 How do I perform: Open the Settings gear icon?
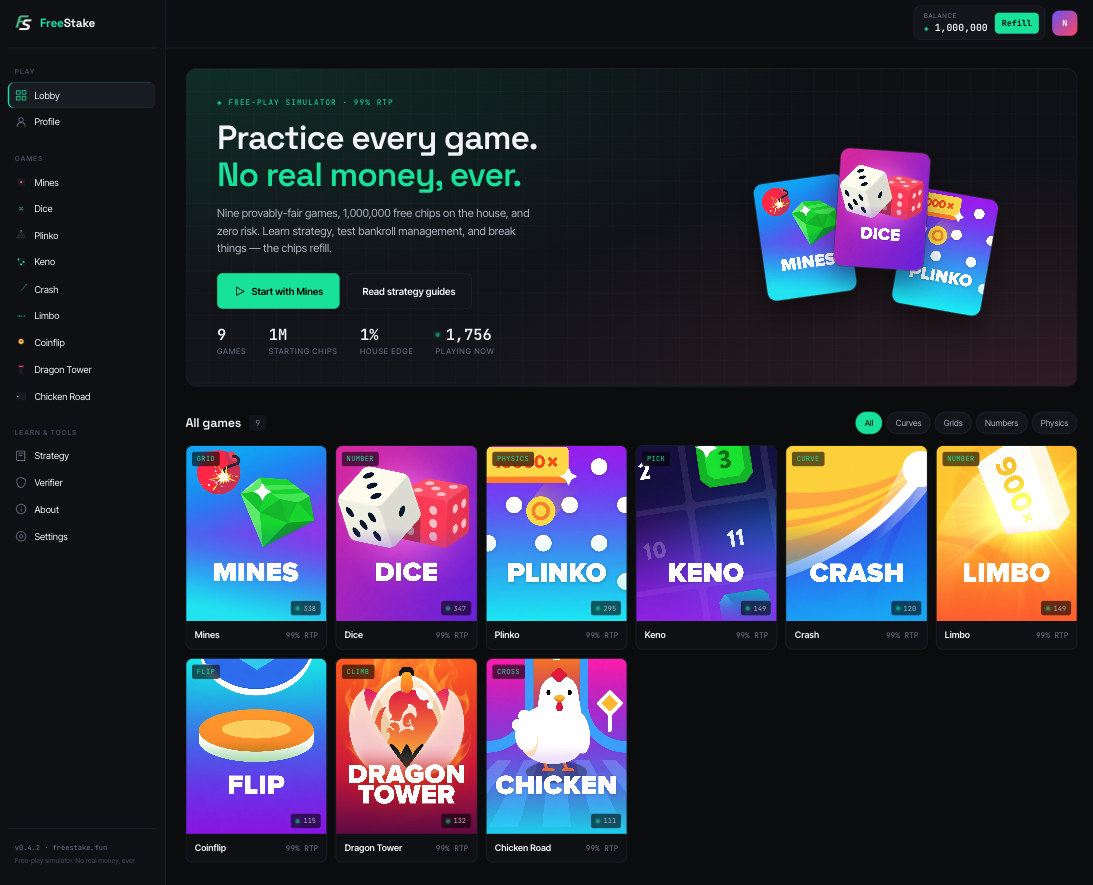click(x=21, y=537)
